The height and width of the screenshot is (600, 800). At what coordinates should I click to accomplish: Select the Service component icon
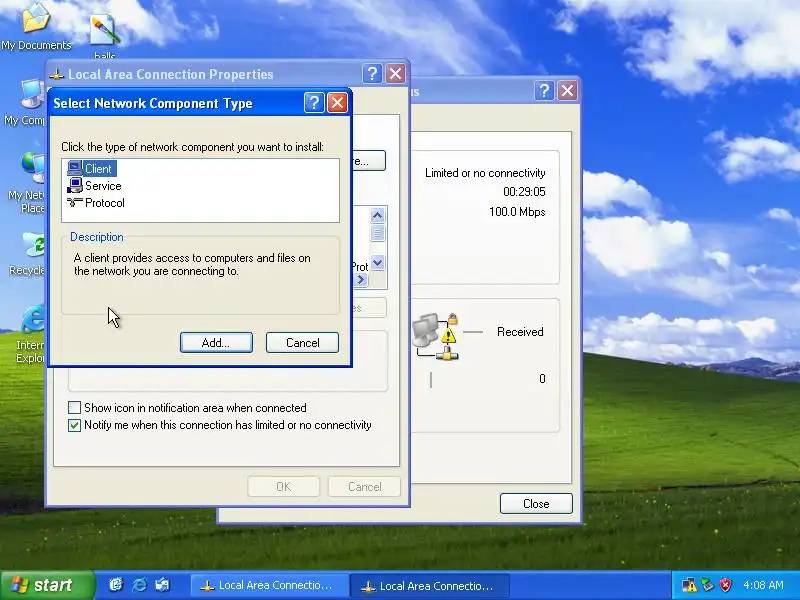coord(74,185)
